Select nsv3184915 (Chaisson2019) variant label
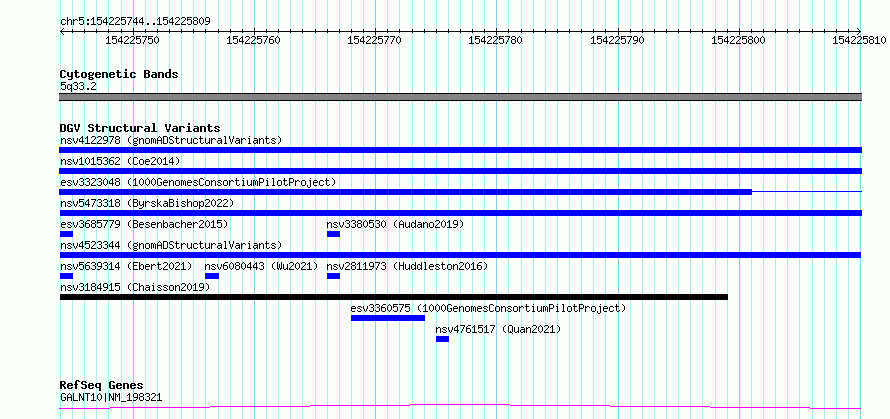Screen dimensions: 890x419 click(x=135, y=287)
